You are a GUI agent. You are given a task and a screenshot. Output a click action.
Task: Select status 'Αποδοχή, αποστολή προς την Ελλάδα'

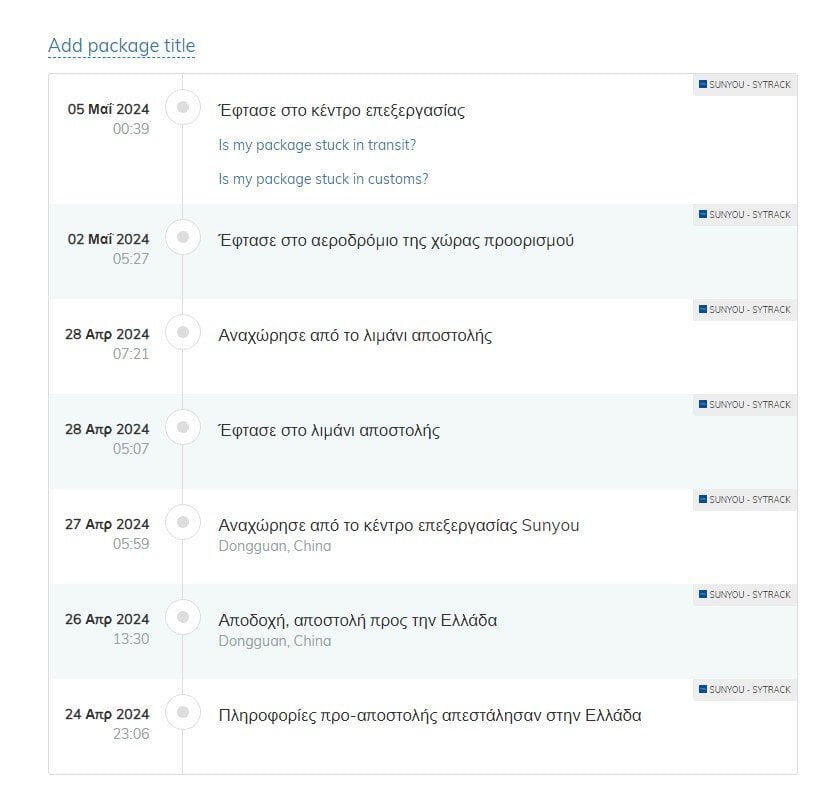[x=358, y=621]
